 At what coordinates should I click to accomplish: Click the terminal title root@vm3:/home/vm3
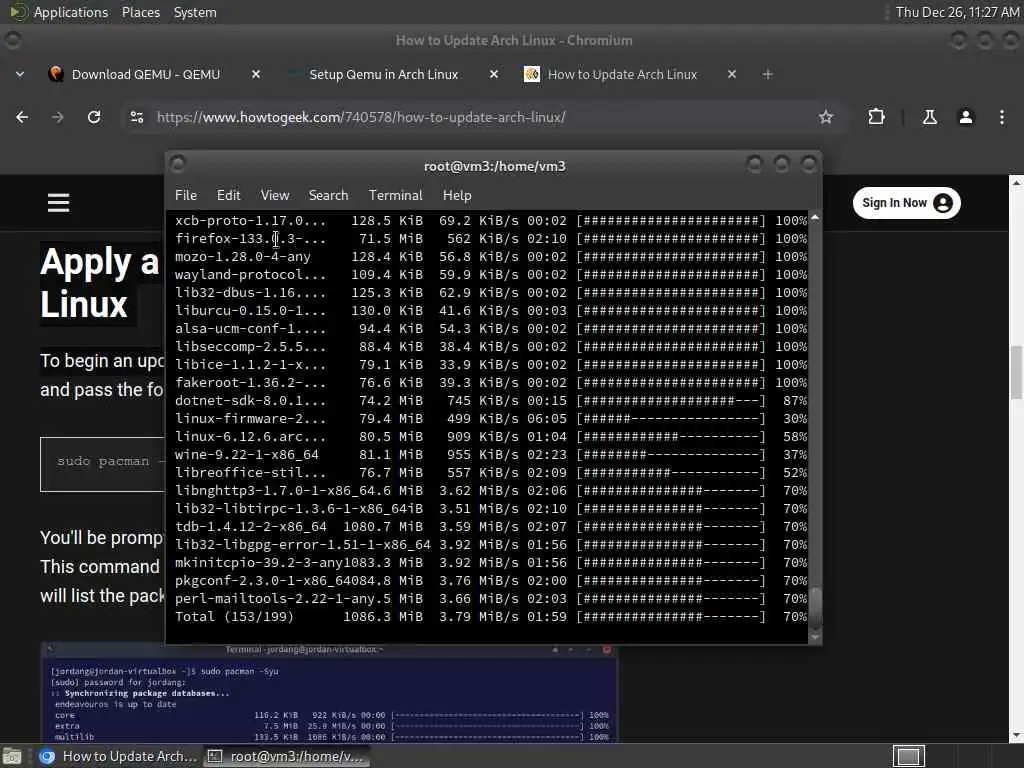click(x=494, y=166)
